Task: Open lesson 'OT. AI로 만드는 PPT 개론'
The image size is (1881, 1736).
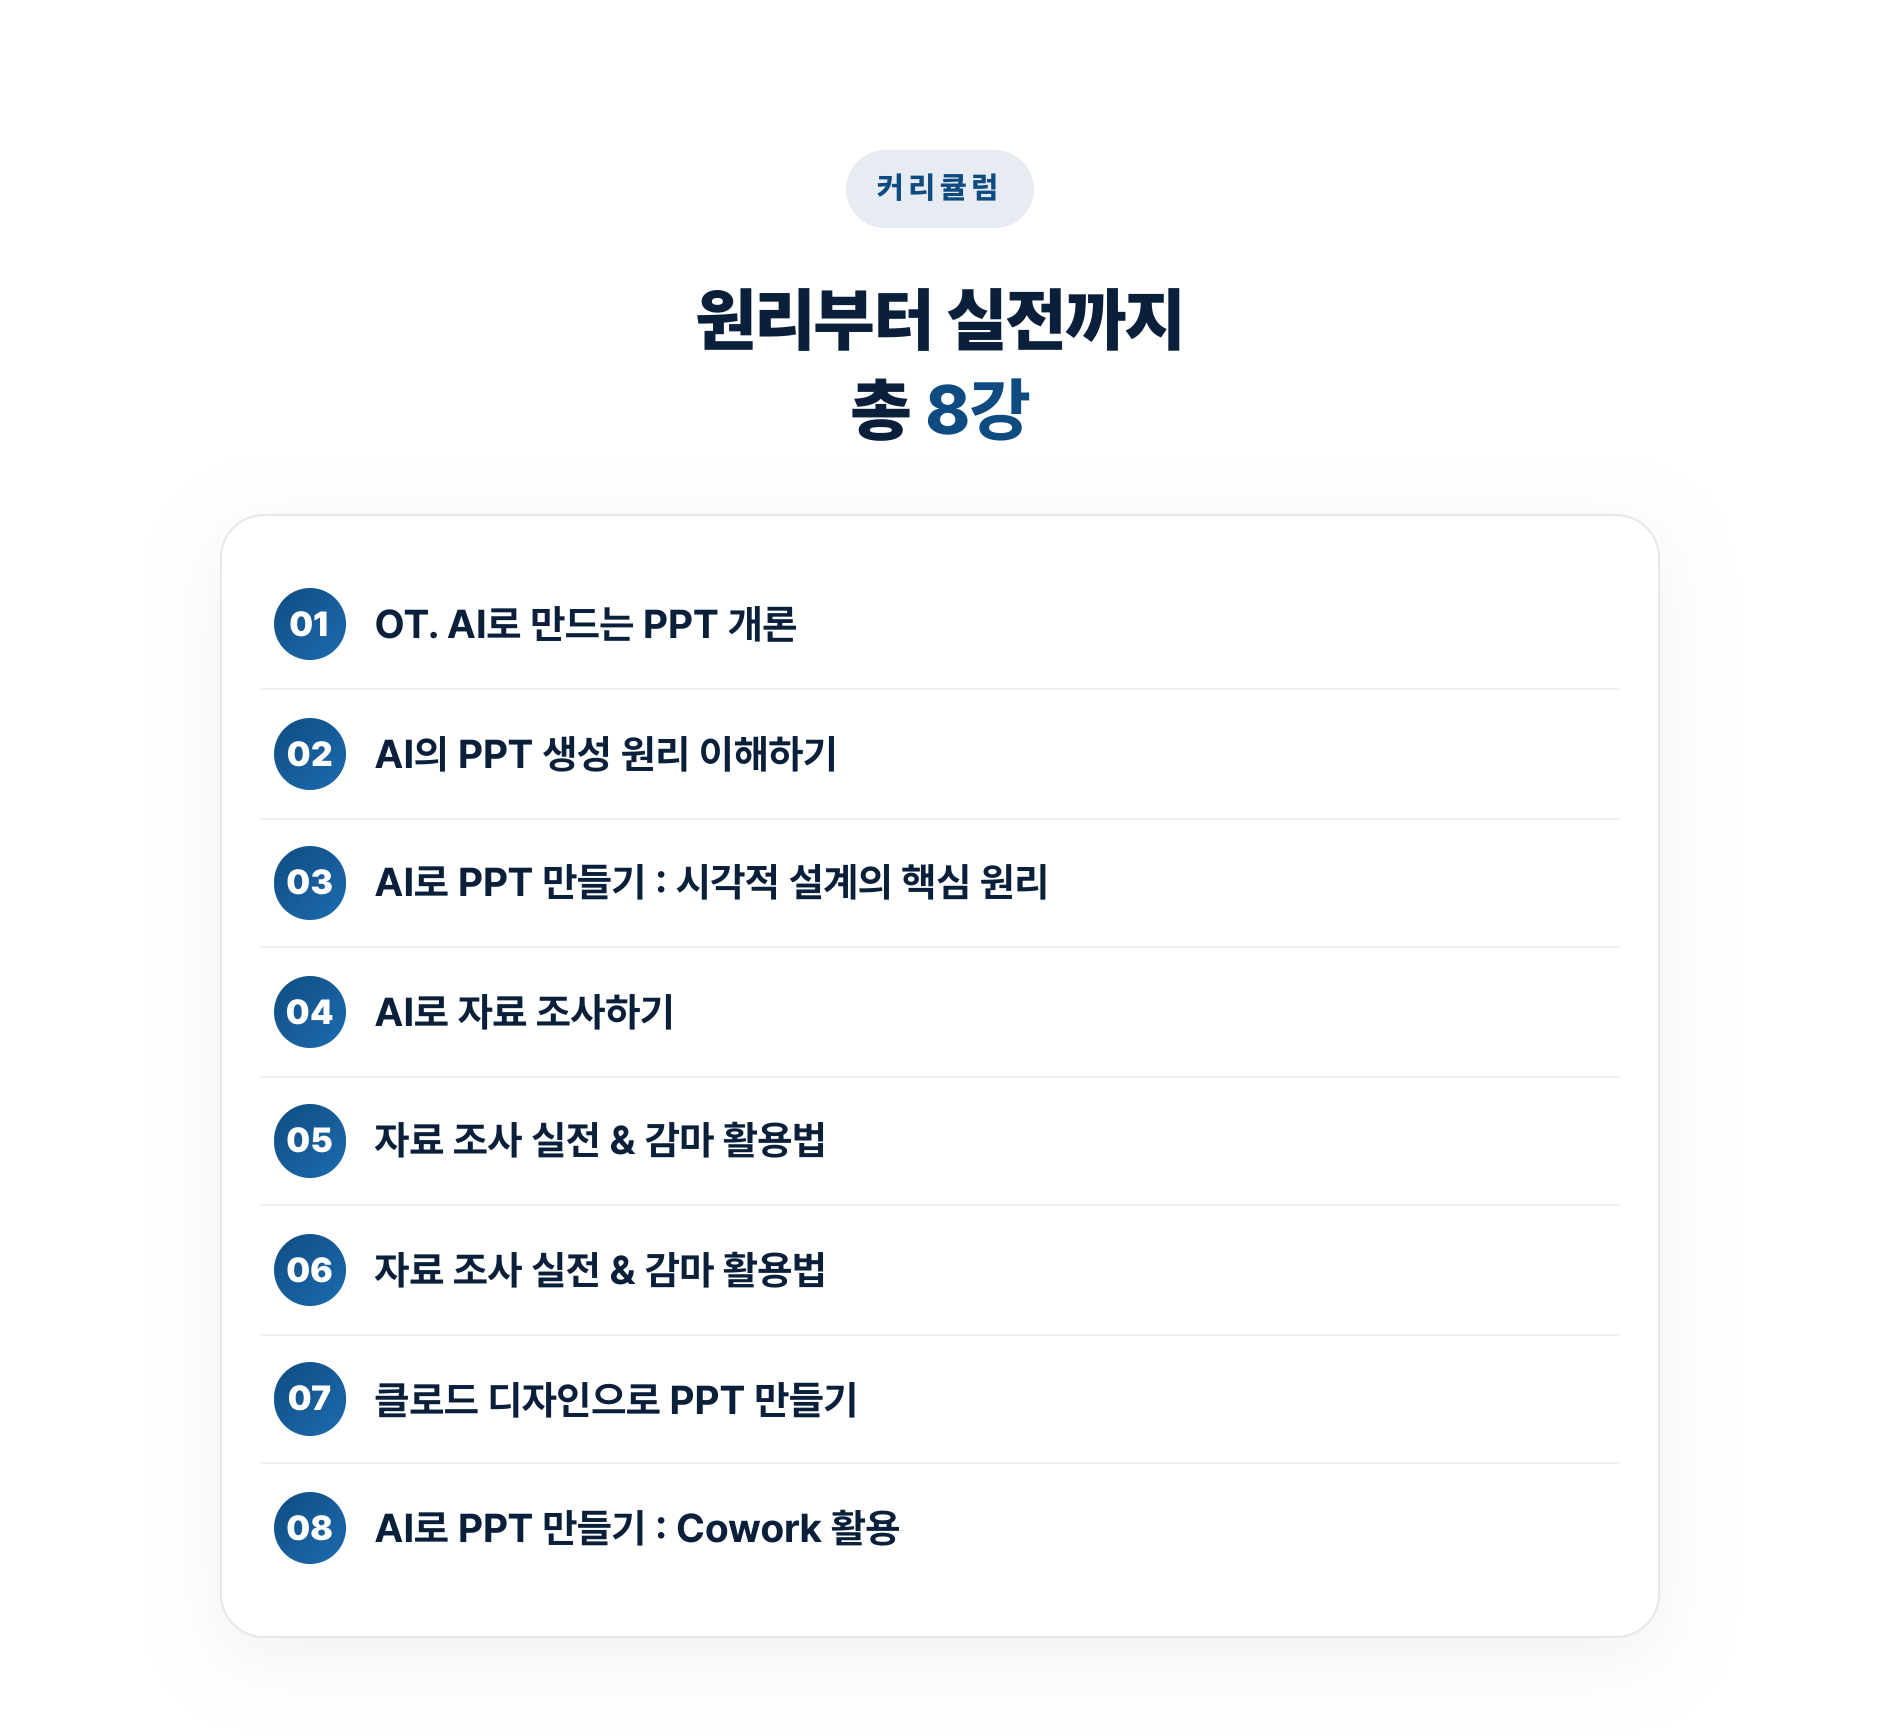Action: [x=586, y=624]
